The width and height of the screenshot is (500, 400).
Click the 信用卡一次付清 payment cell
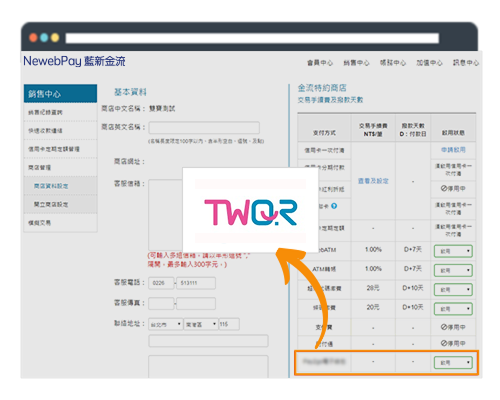pos(324,150)
